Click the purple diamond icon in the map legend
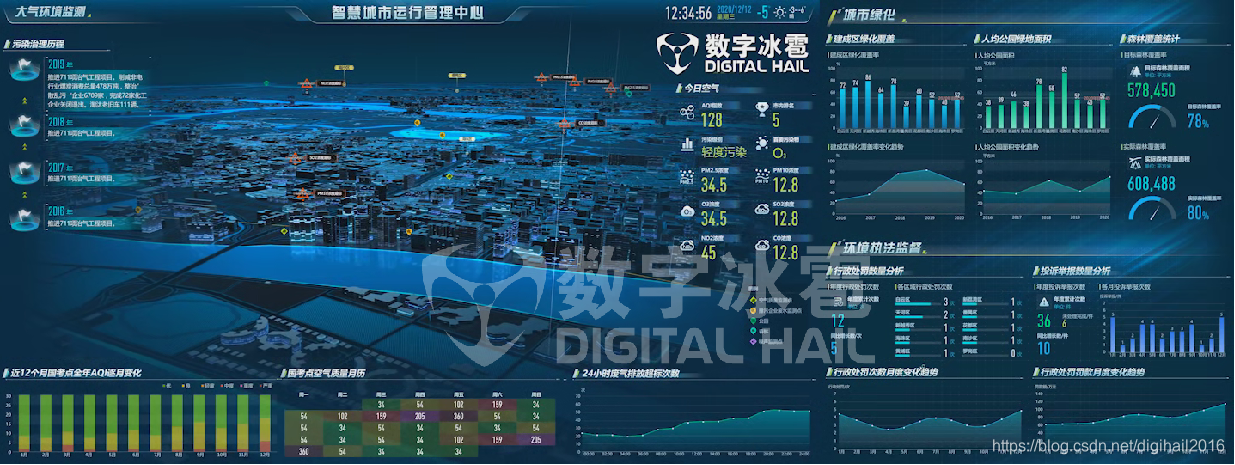 click(x=752, y=343)
